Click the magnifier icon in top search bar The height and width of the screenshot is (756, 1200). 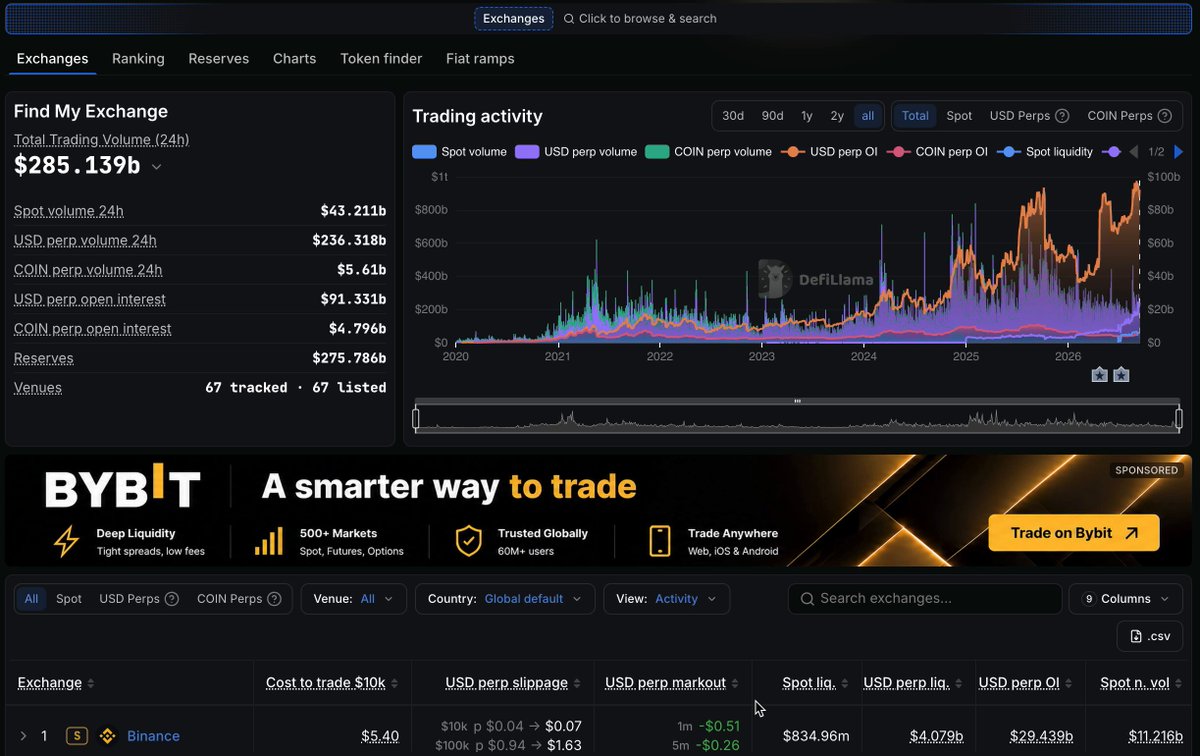[x=569, y=18]
